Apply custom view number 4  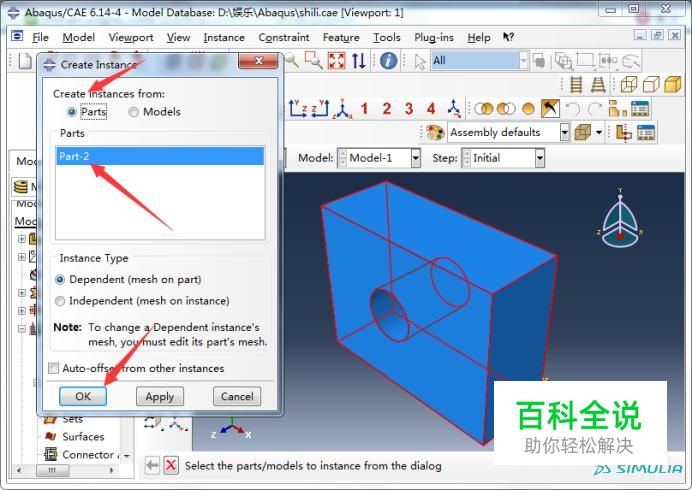pos(431,109)
